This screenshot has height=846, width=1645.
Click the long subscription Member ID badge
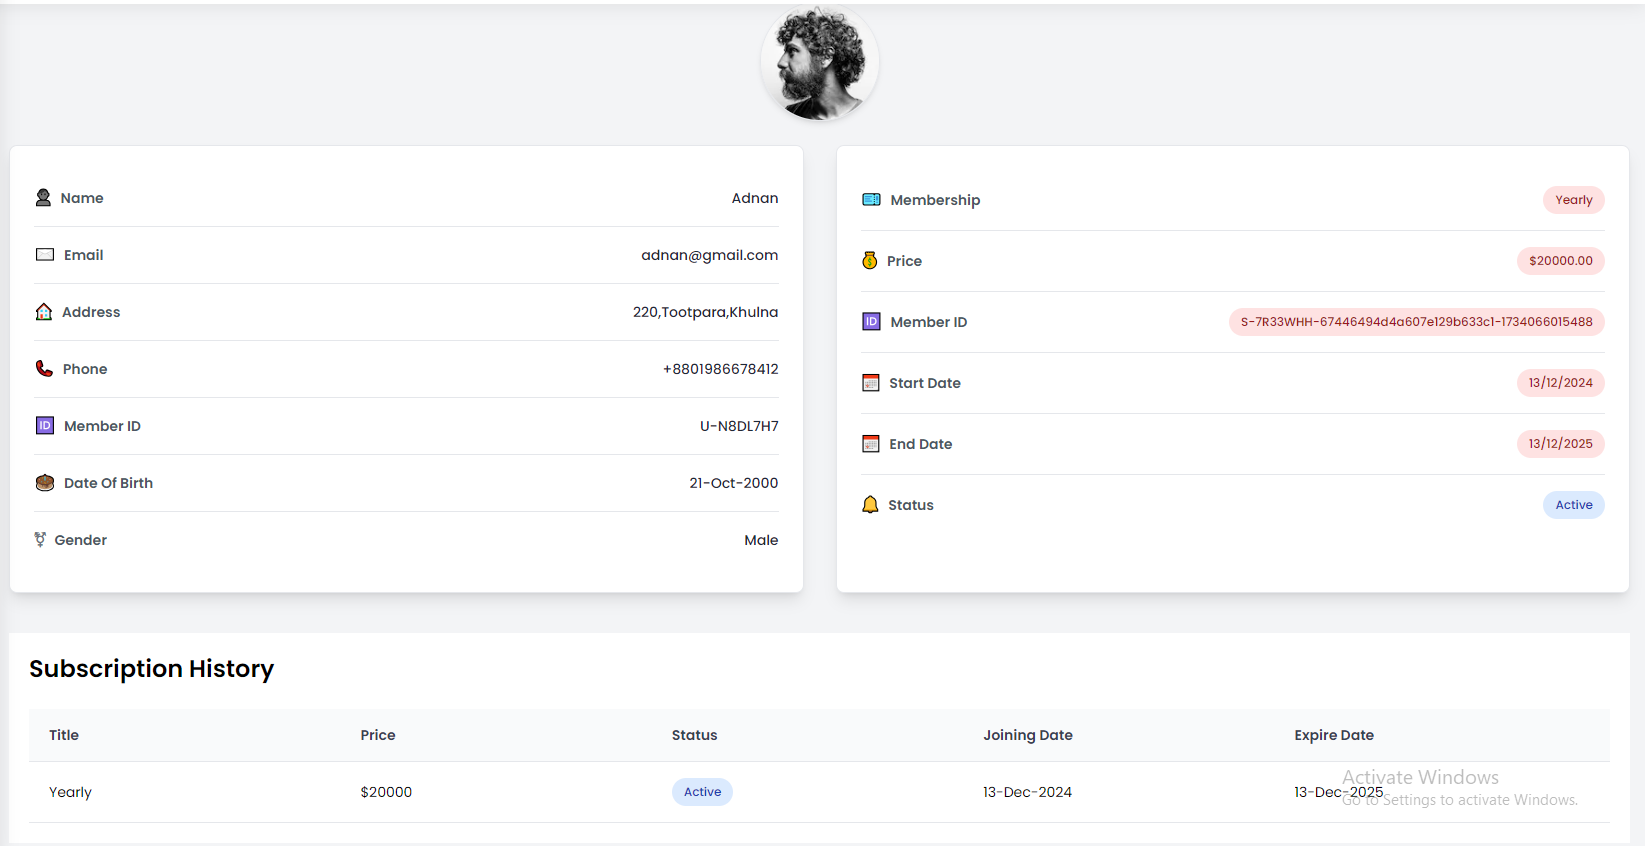pyautogui.click(x=1416, y=322)
